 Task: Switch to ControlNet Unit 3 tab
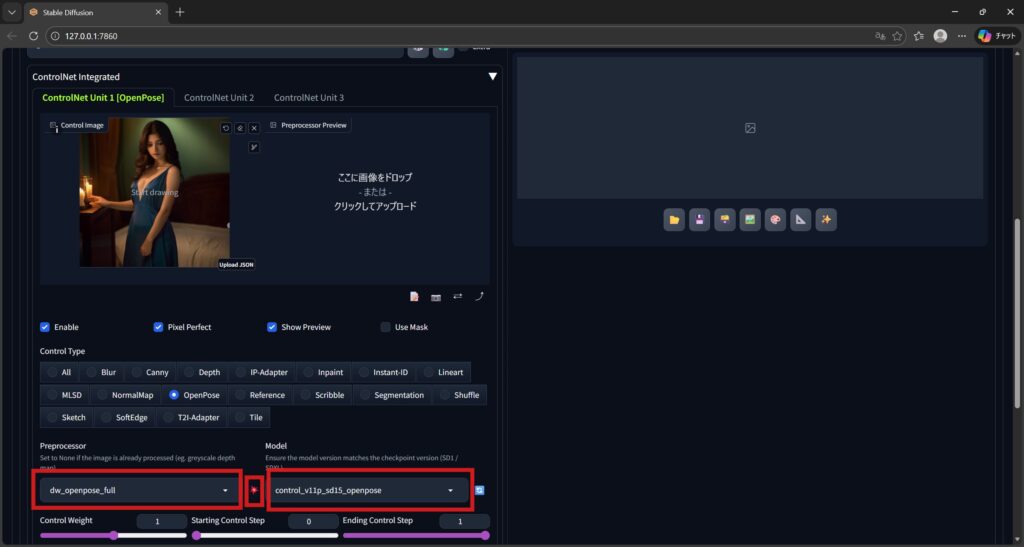309,98
